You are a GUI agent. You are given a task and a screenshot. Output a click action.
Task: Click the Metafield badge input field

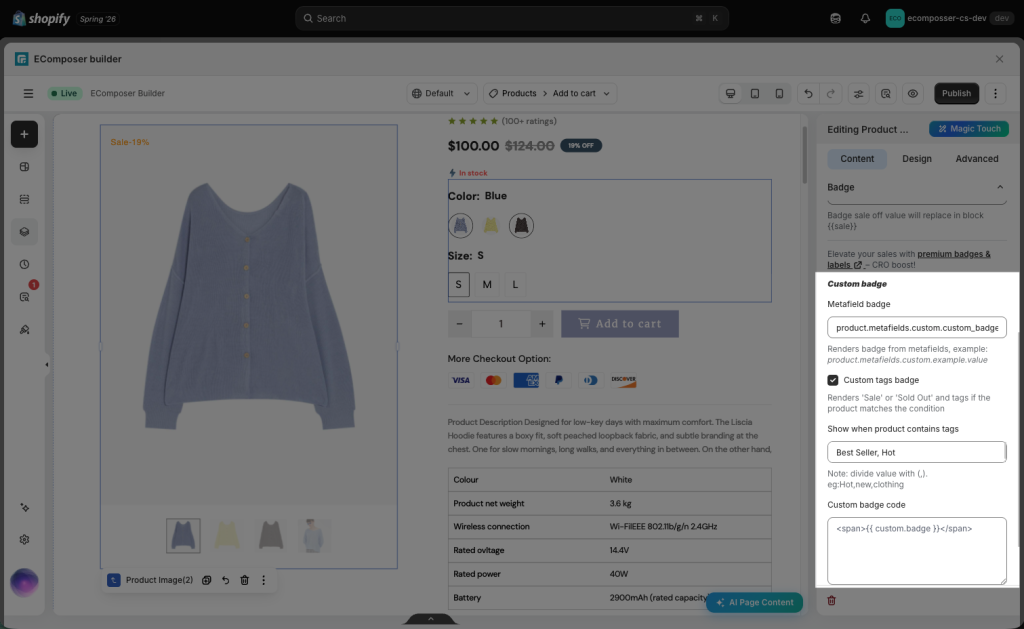coord(916,327)
